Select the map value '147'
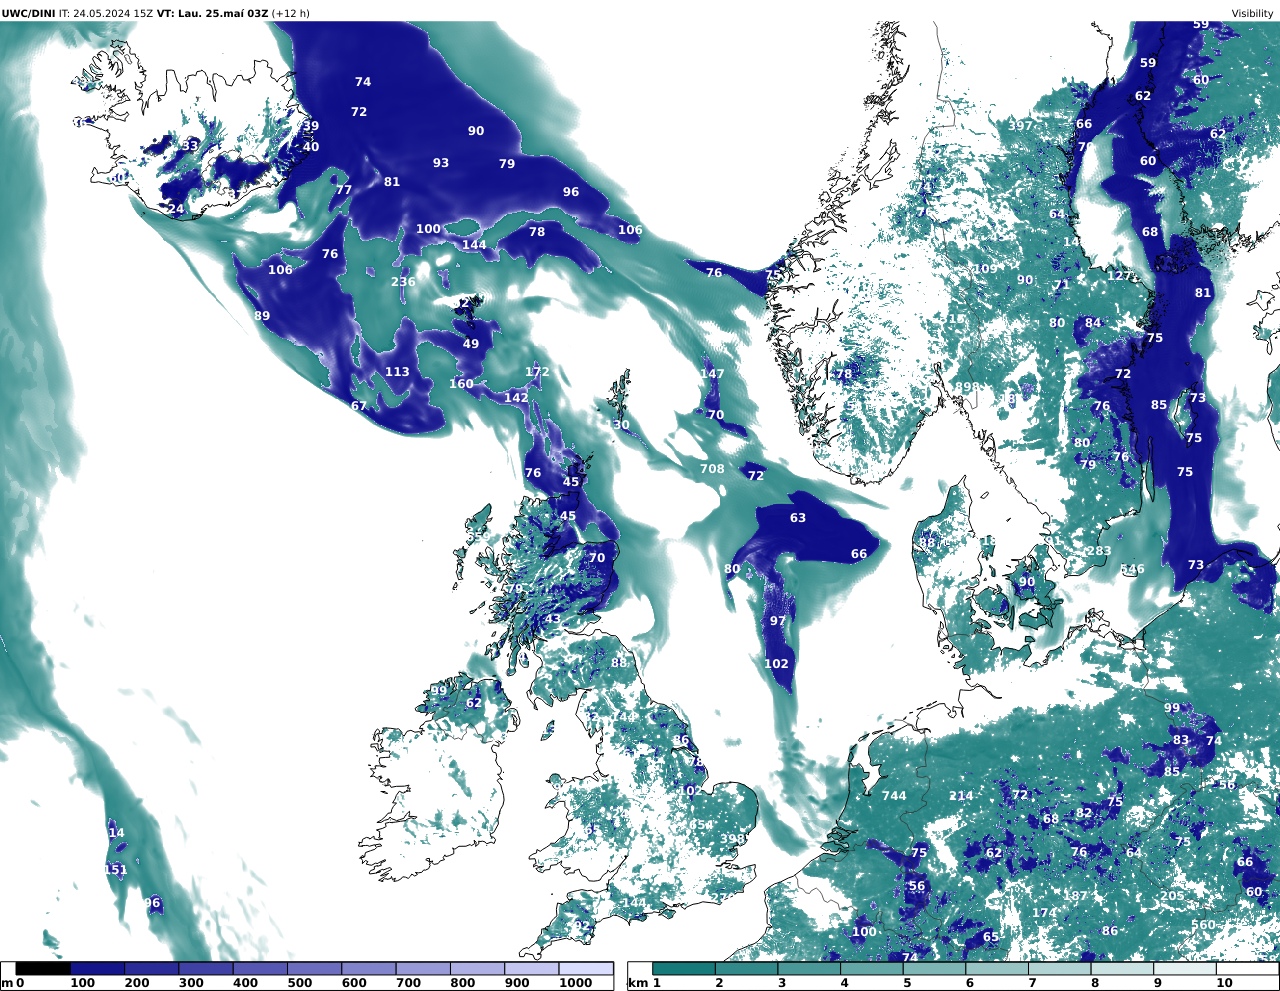The image size is (1280, 991). point(712,374)
